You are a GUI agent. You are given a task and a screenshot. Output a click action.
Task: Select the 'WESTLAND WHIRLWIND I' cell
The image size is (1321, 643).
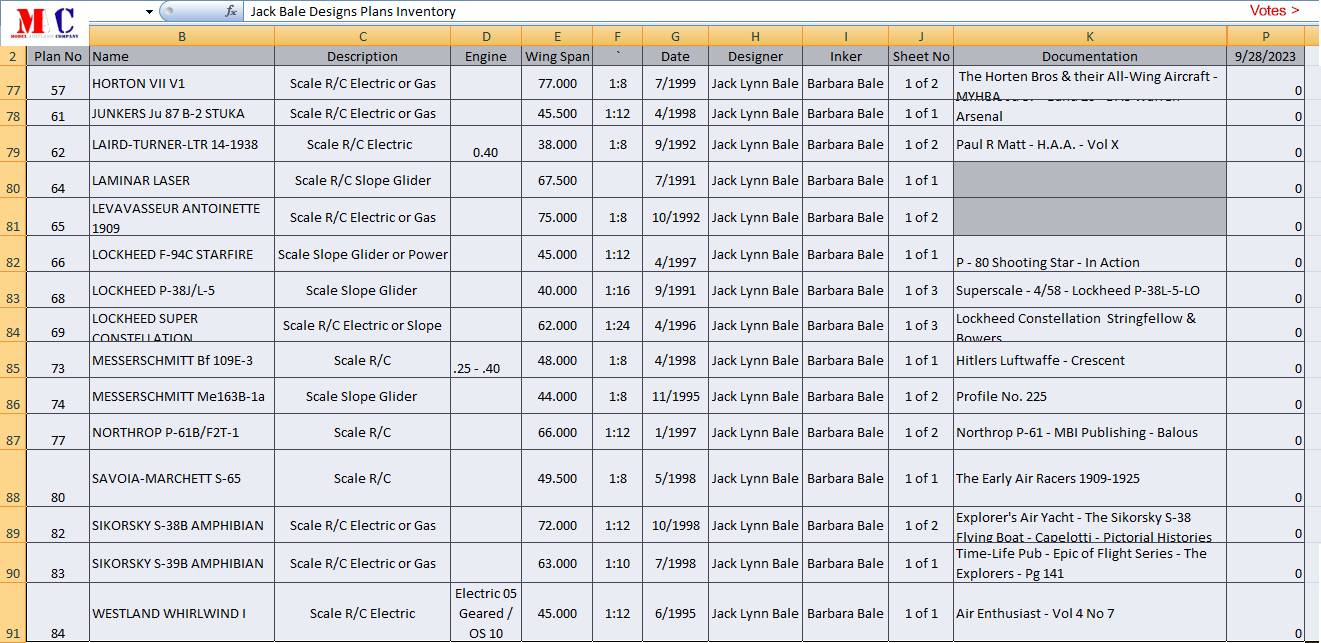pos(182,613)
